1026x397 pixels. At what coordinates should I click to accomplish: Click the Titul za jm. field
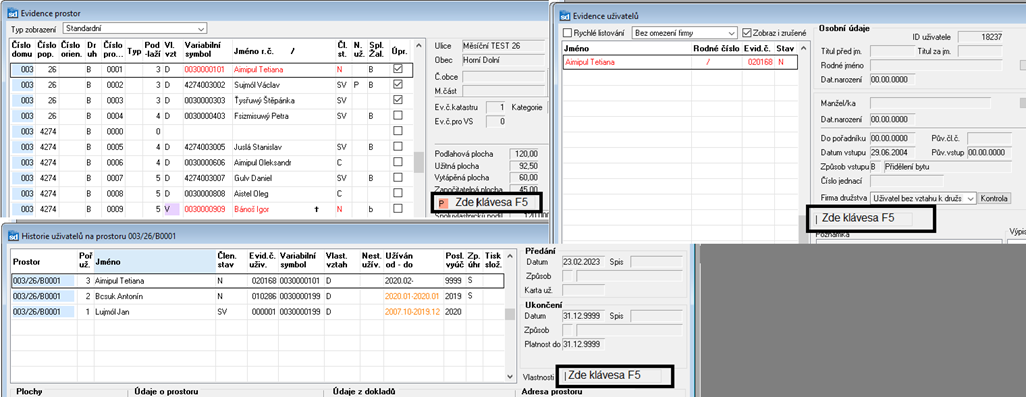click(x=979, y=51)
